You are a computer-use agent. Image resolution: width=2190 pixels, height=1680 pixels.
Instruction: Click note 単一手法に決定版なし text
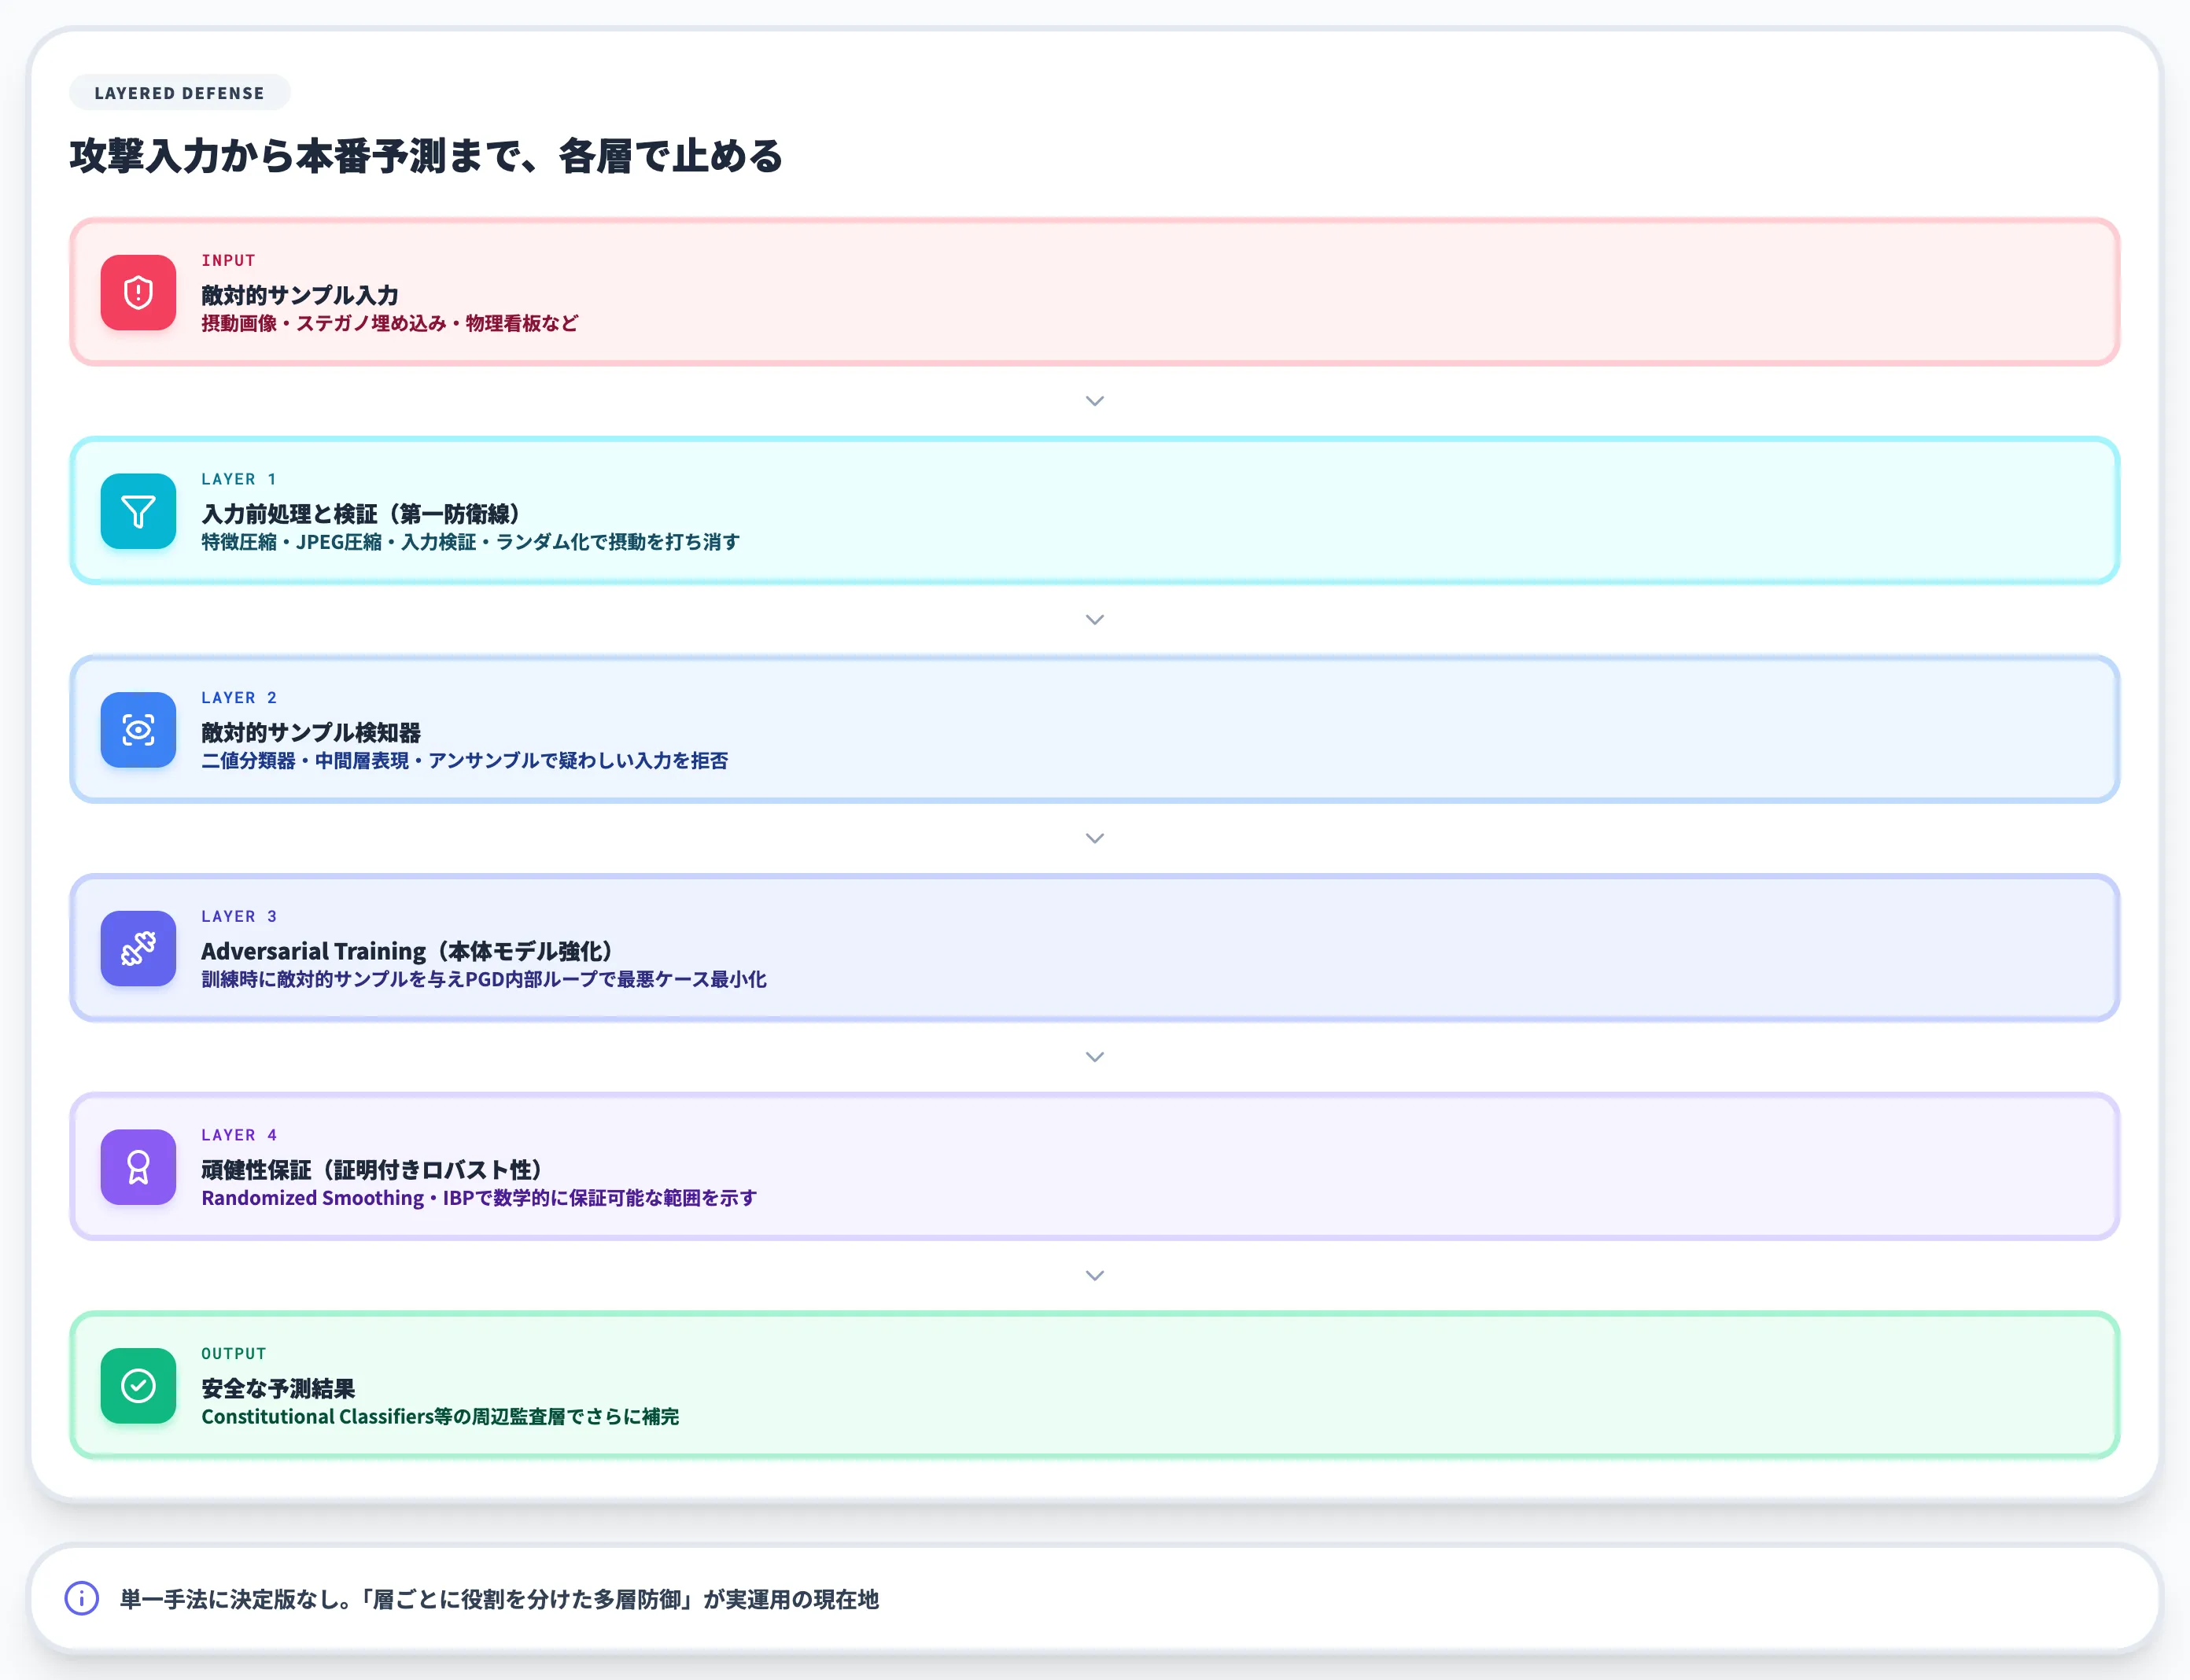pos(499,1599)
